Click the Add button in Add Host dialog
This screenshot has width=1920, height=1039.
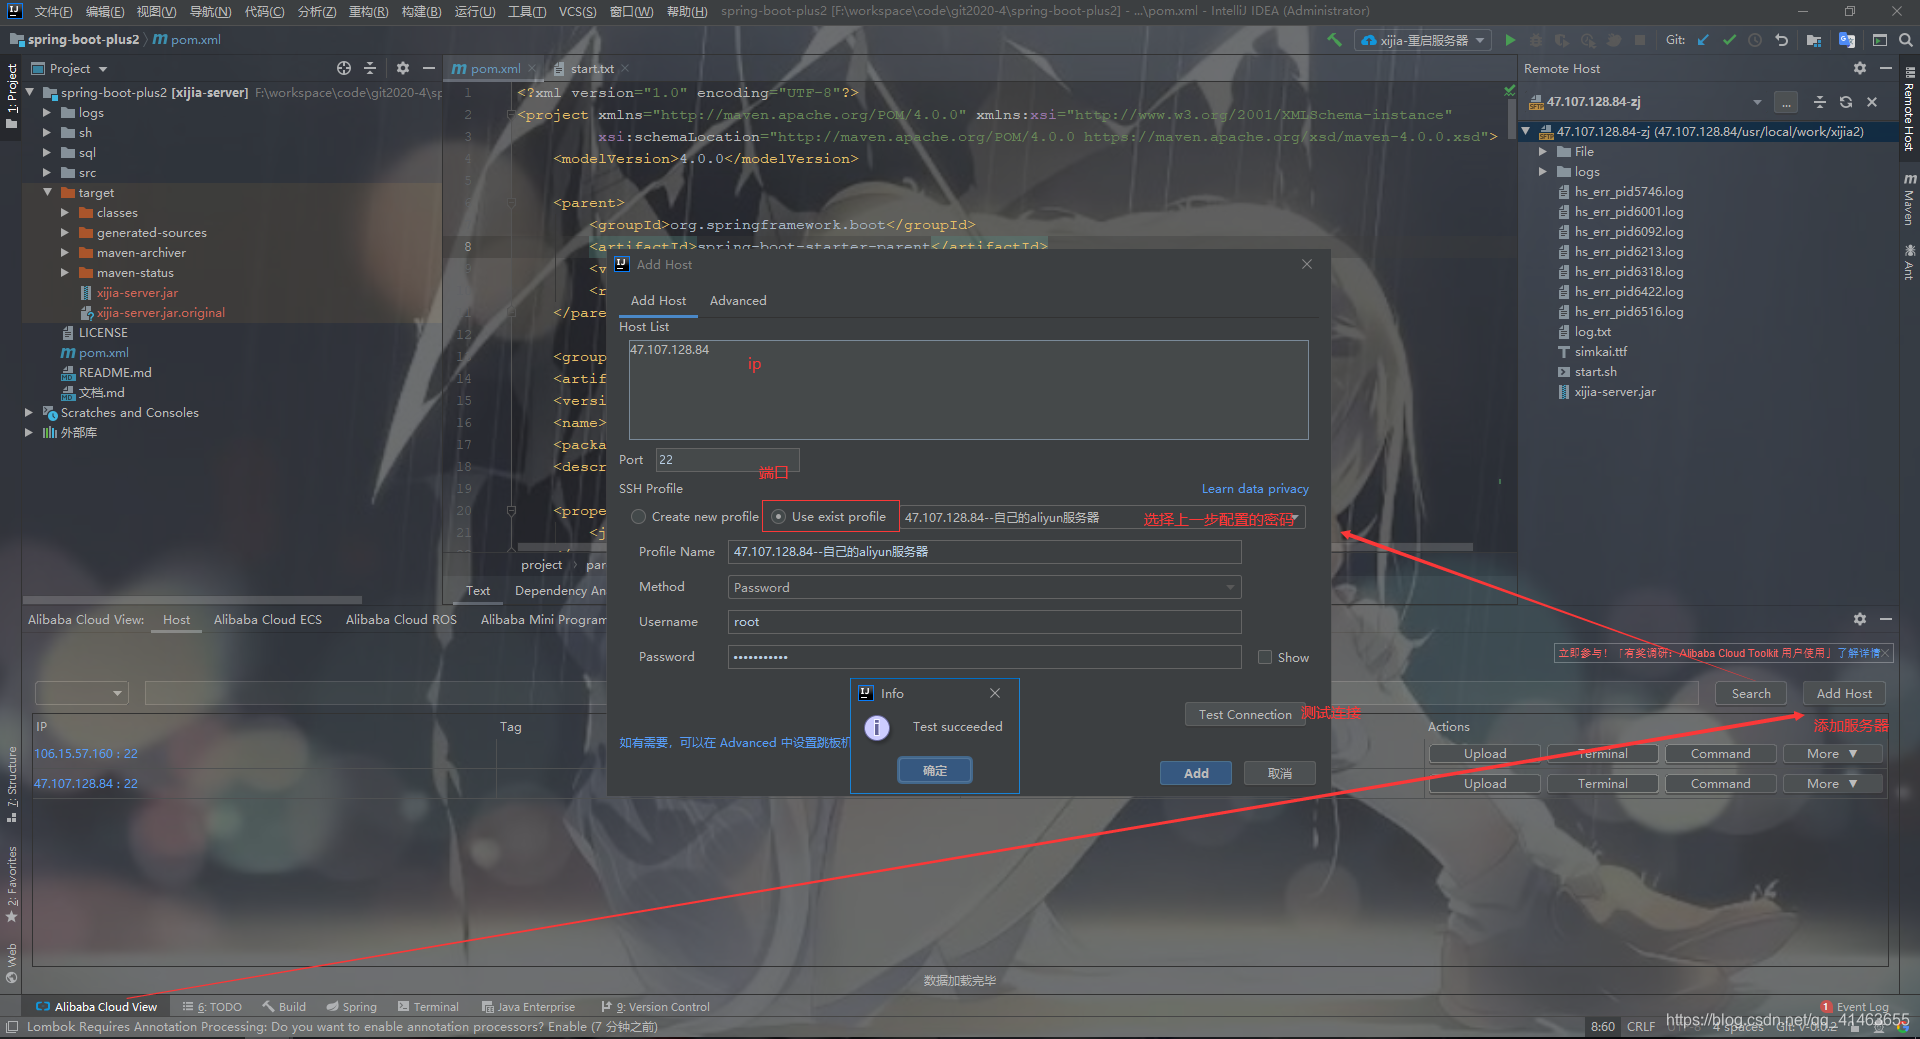[1196, 773]
